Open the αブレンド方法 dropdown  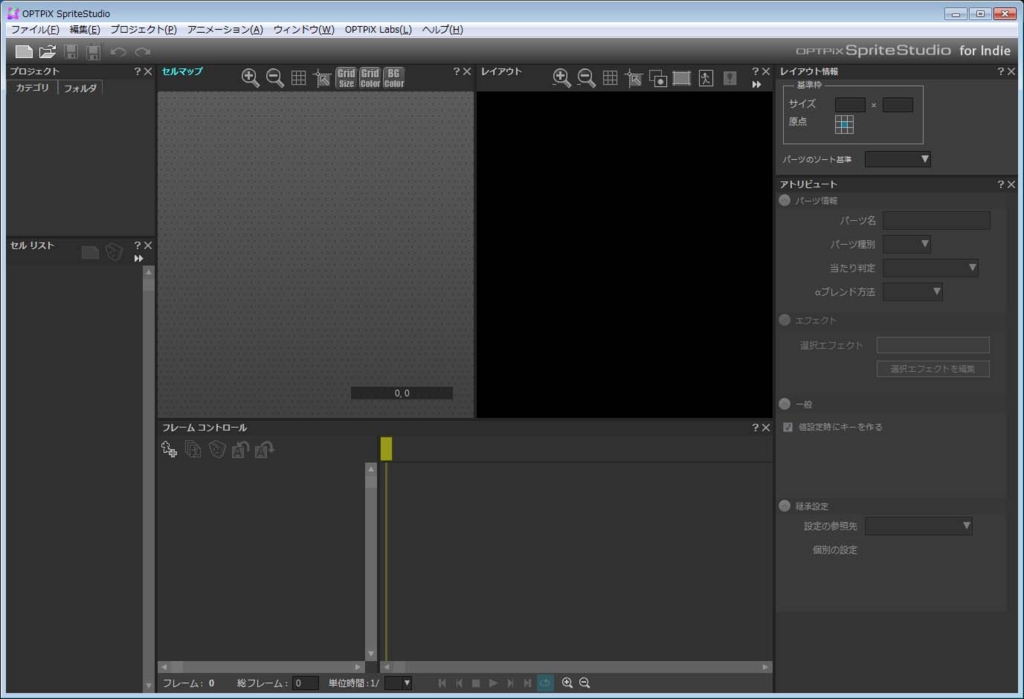(x=912, y=291)
